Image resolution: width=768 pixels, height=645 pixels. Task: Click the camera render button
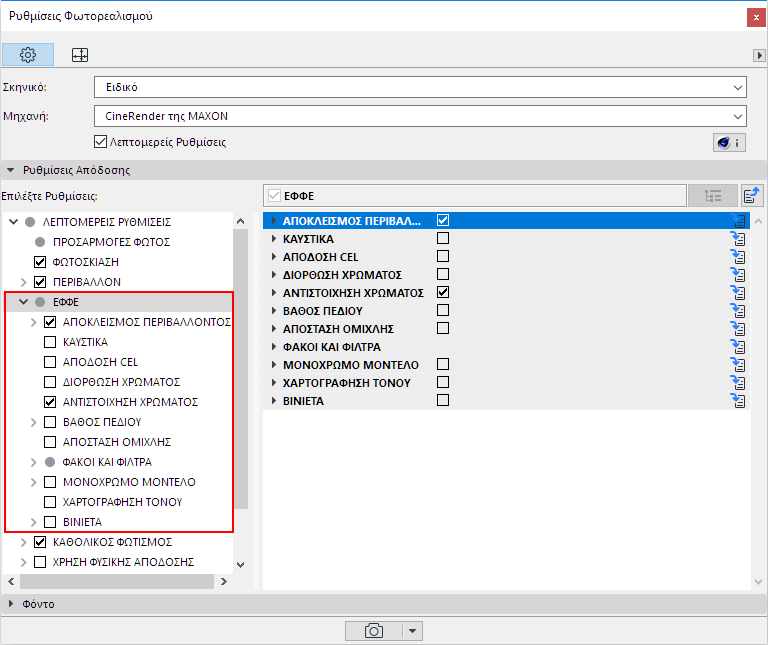point(374,631)
